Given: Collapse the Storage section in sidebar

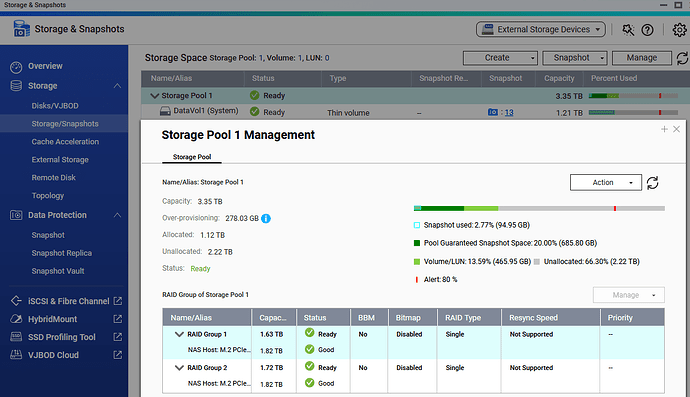Looking at the screenshot, I should pos(117,86).
